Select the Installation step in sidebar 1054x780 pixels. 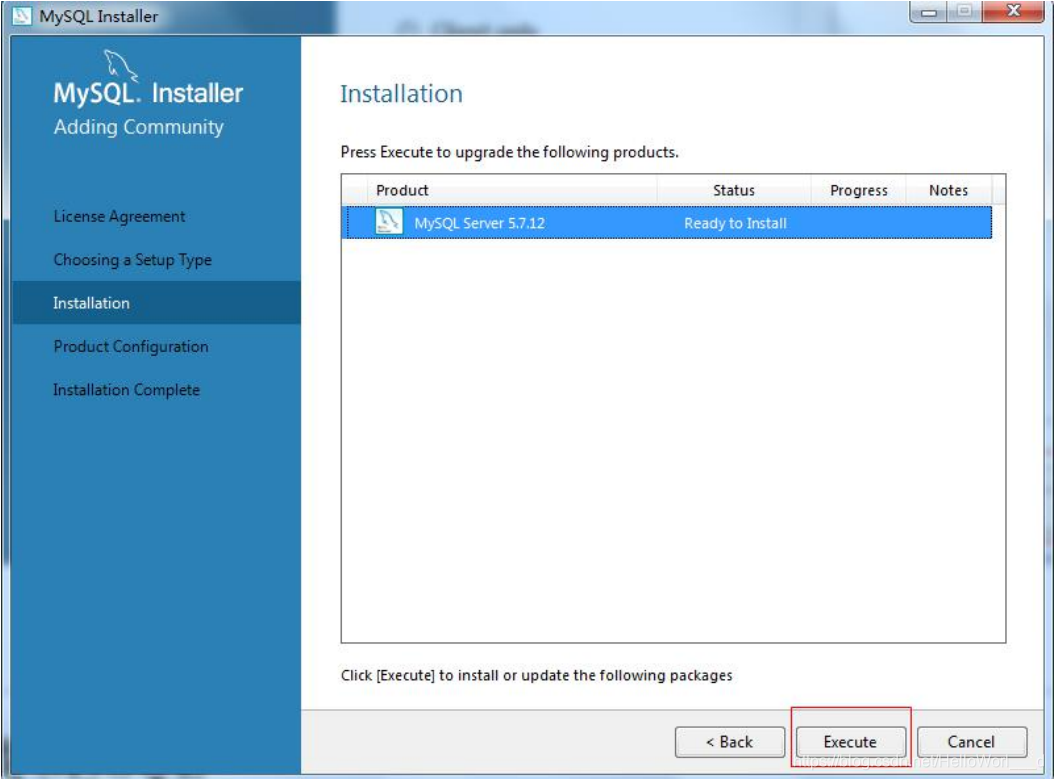tap(156, 303)
